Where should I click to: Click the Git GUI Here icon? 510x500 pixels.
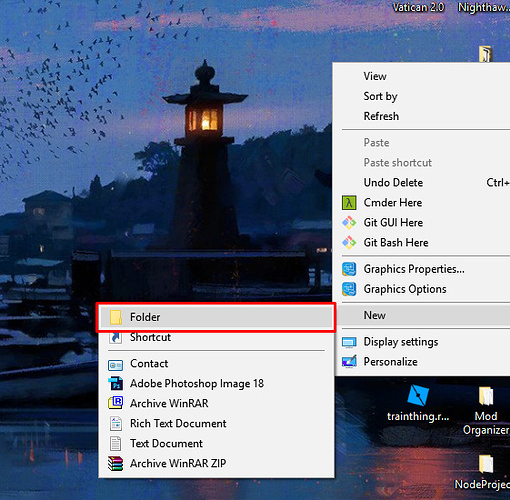click(x=349, y=223)
